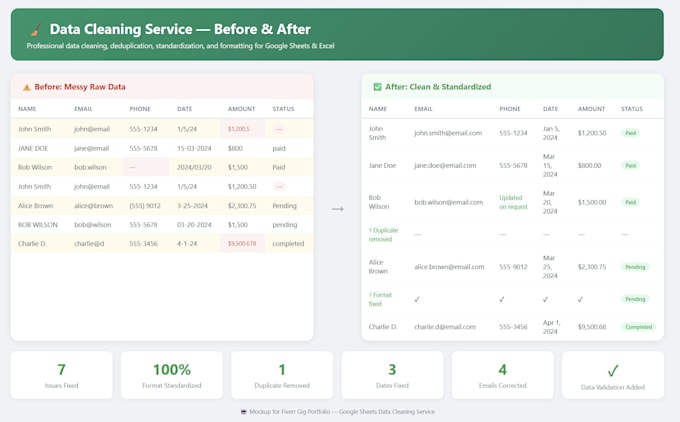Click the broom icon in header
Viewport: 680px width, 422px height.
36,29
